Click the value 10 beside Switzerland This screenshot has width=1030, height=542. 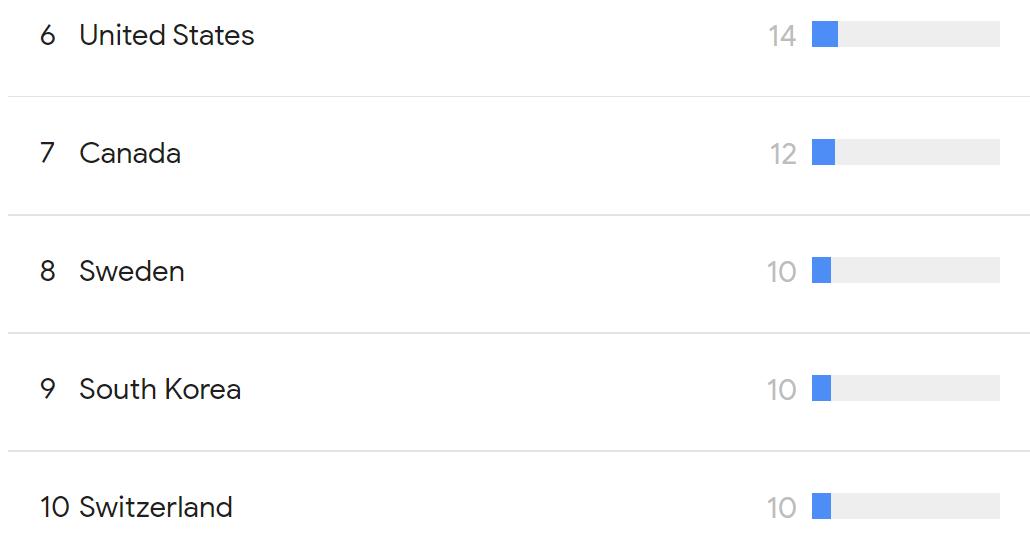click(x=782, y=508)
